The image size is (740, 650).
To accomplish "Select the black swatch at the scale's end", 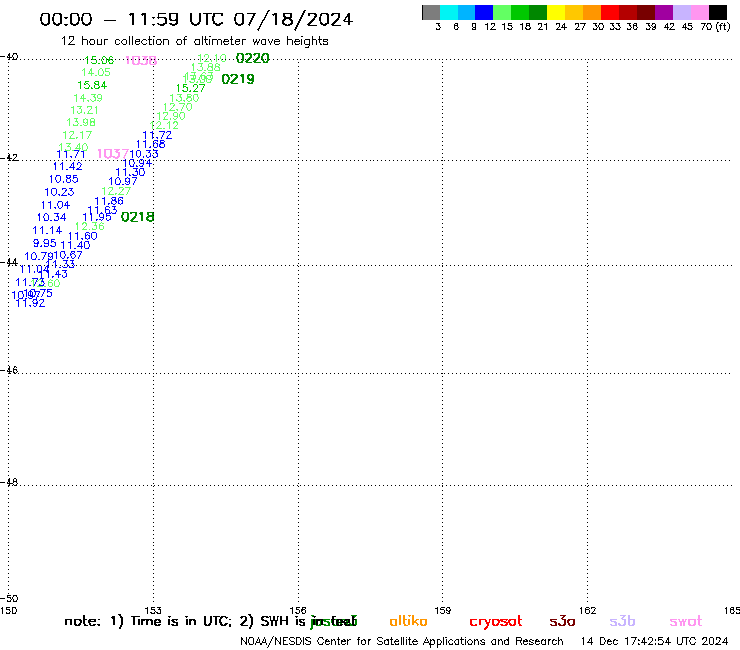I will pyautogui.click(x=717, y=12).
